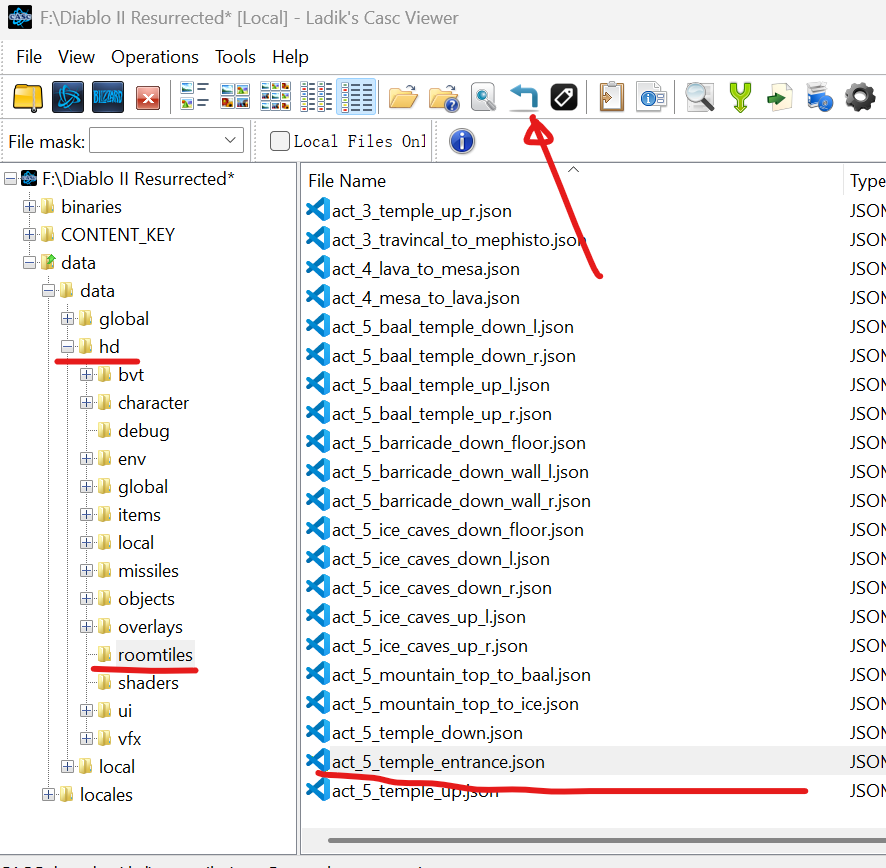Click the green arrow export document icon
This screenshot has width=886, height=868.
[780, 97]
